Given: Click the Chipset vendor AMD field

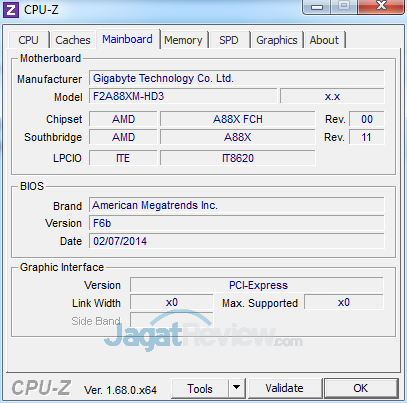Looking at the screenshot, I should point(123,119).
